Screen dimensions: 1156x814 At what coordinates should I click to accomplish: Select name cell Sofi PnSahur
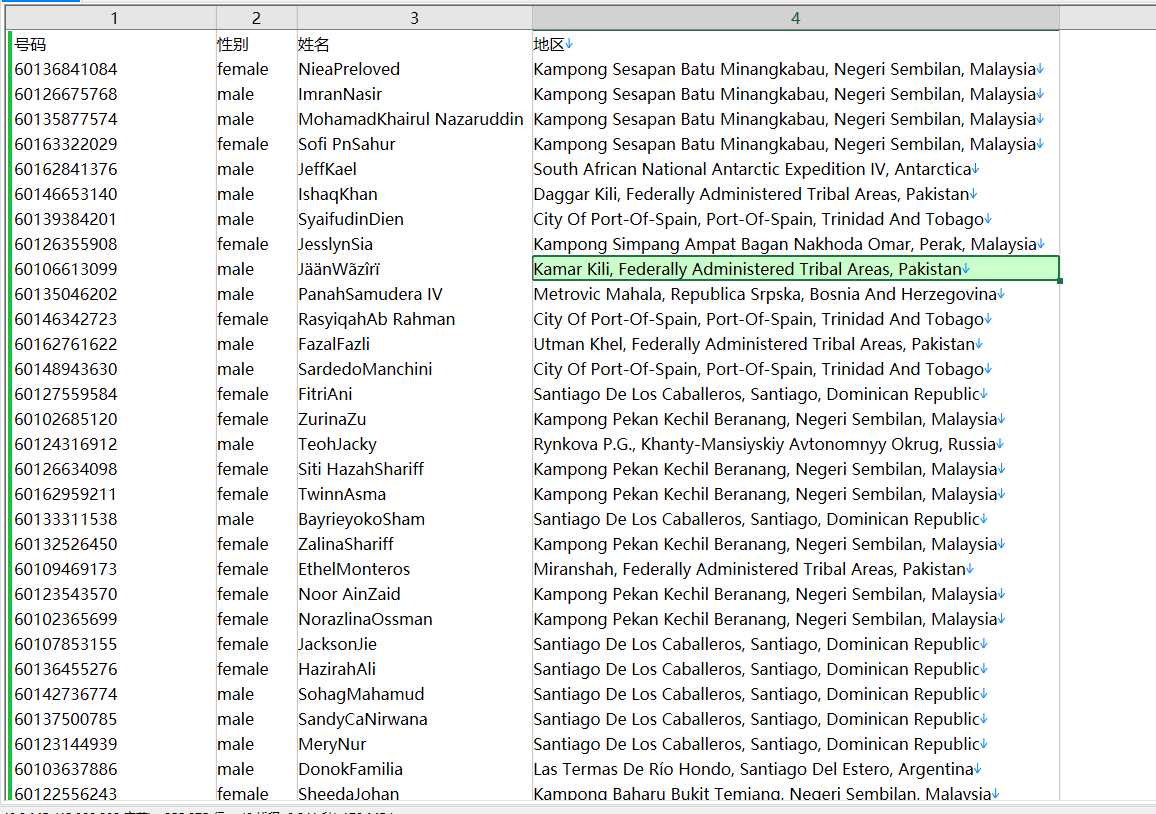414,145
